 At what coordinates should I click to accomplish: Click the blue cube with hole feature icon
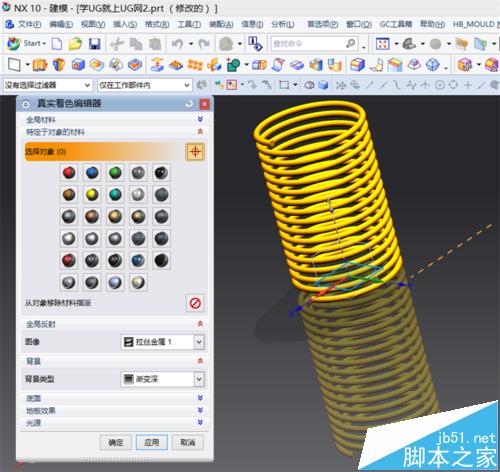[78, 65]
